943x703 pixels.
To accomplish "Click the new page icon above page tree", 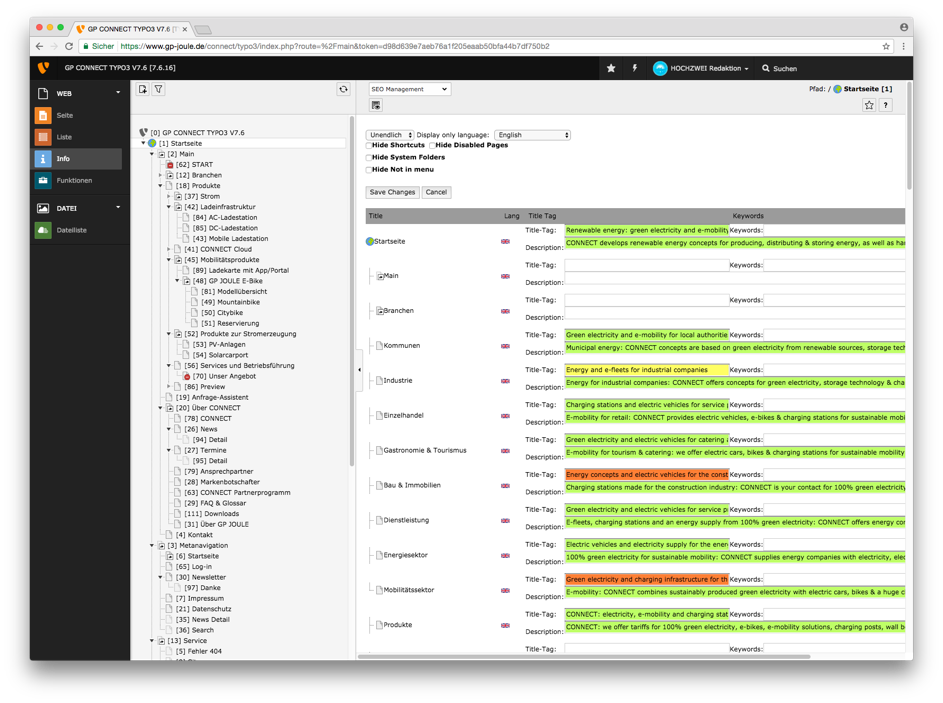I will (x=143, y=90).
